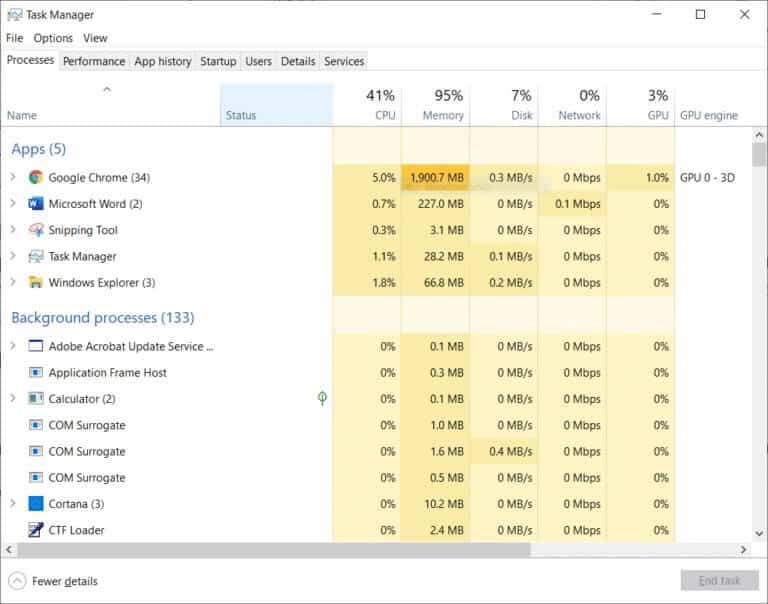Click the CTF Loader pen icon

click(x=35, y=530)
